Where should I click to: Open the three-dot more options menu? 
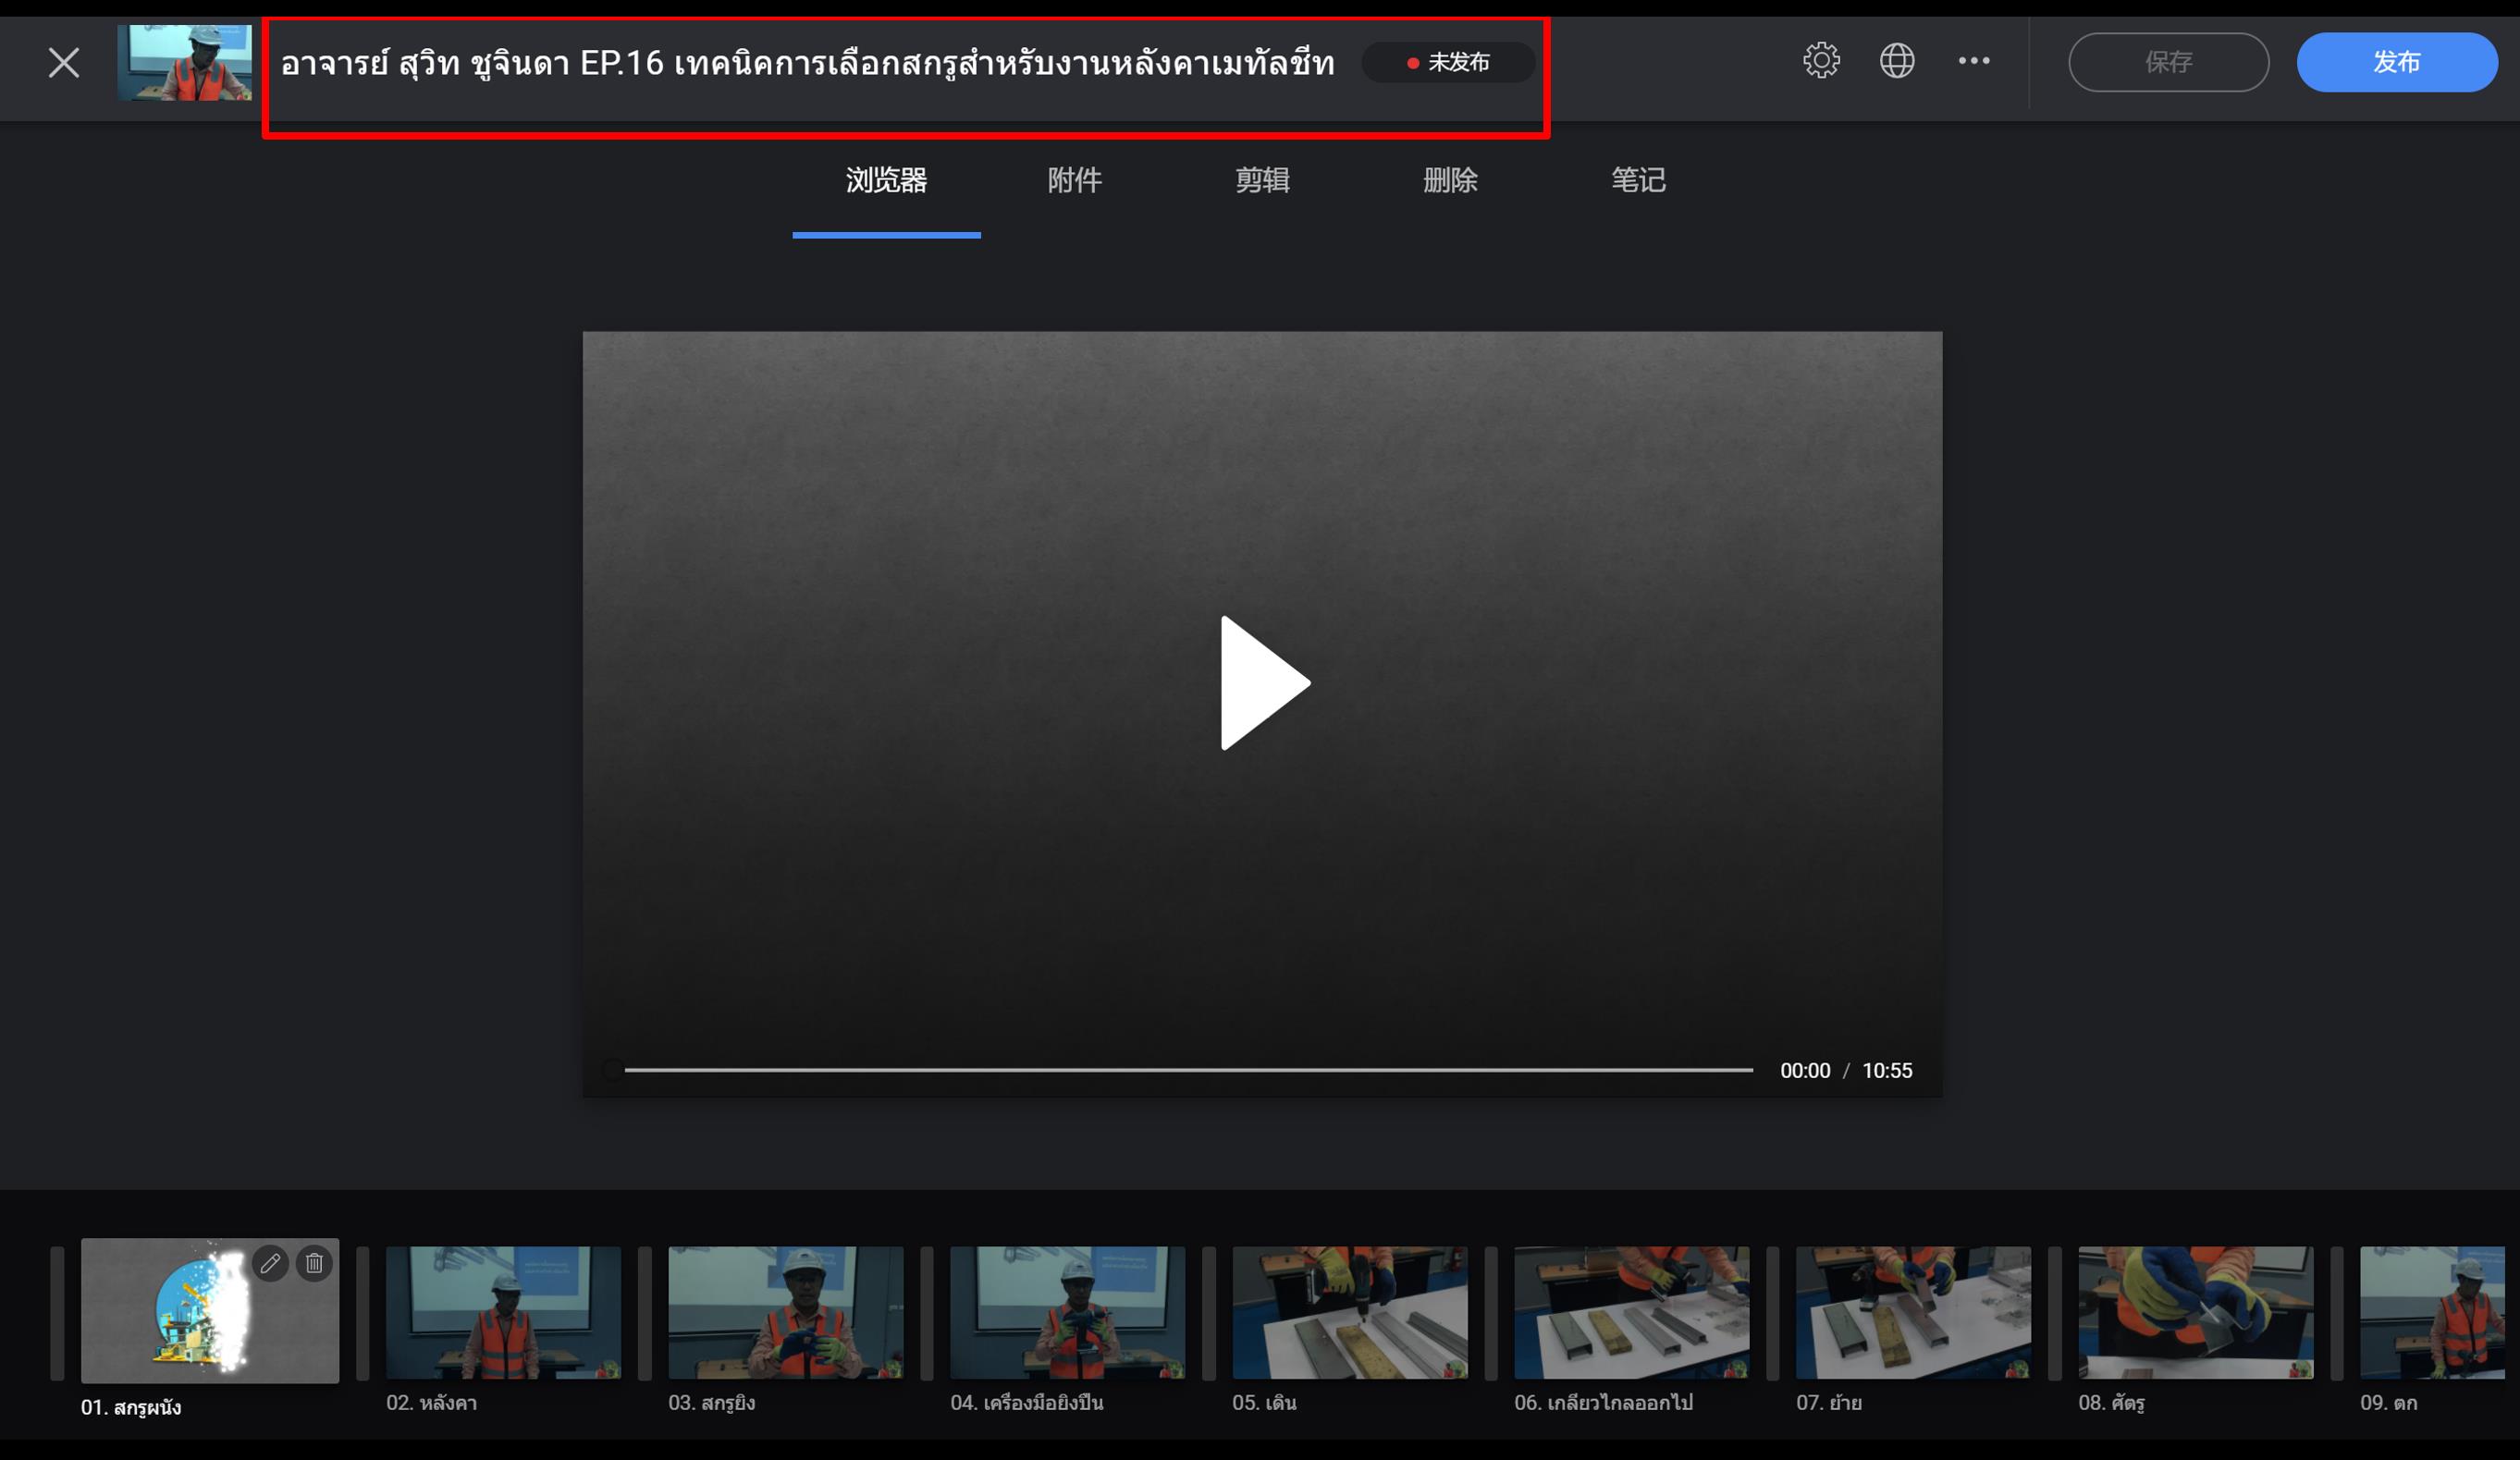pos(1974,61)
